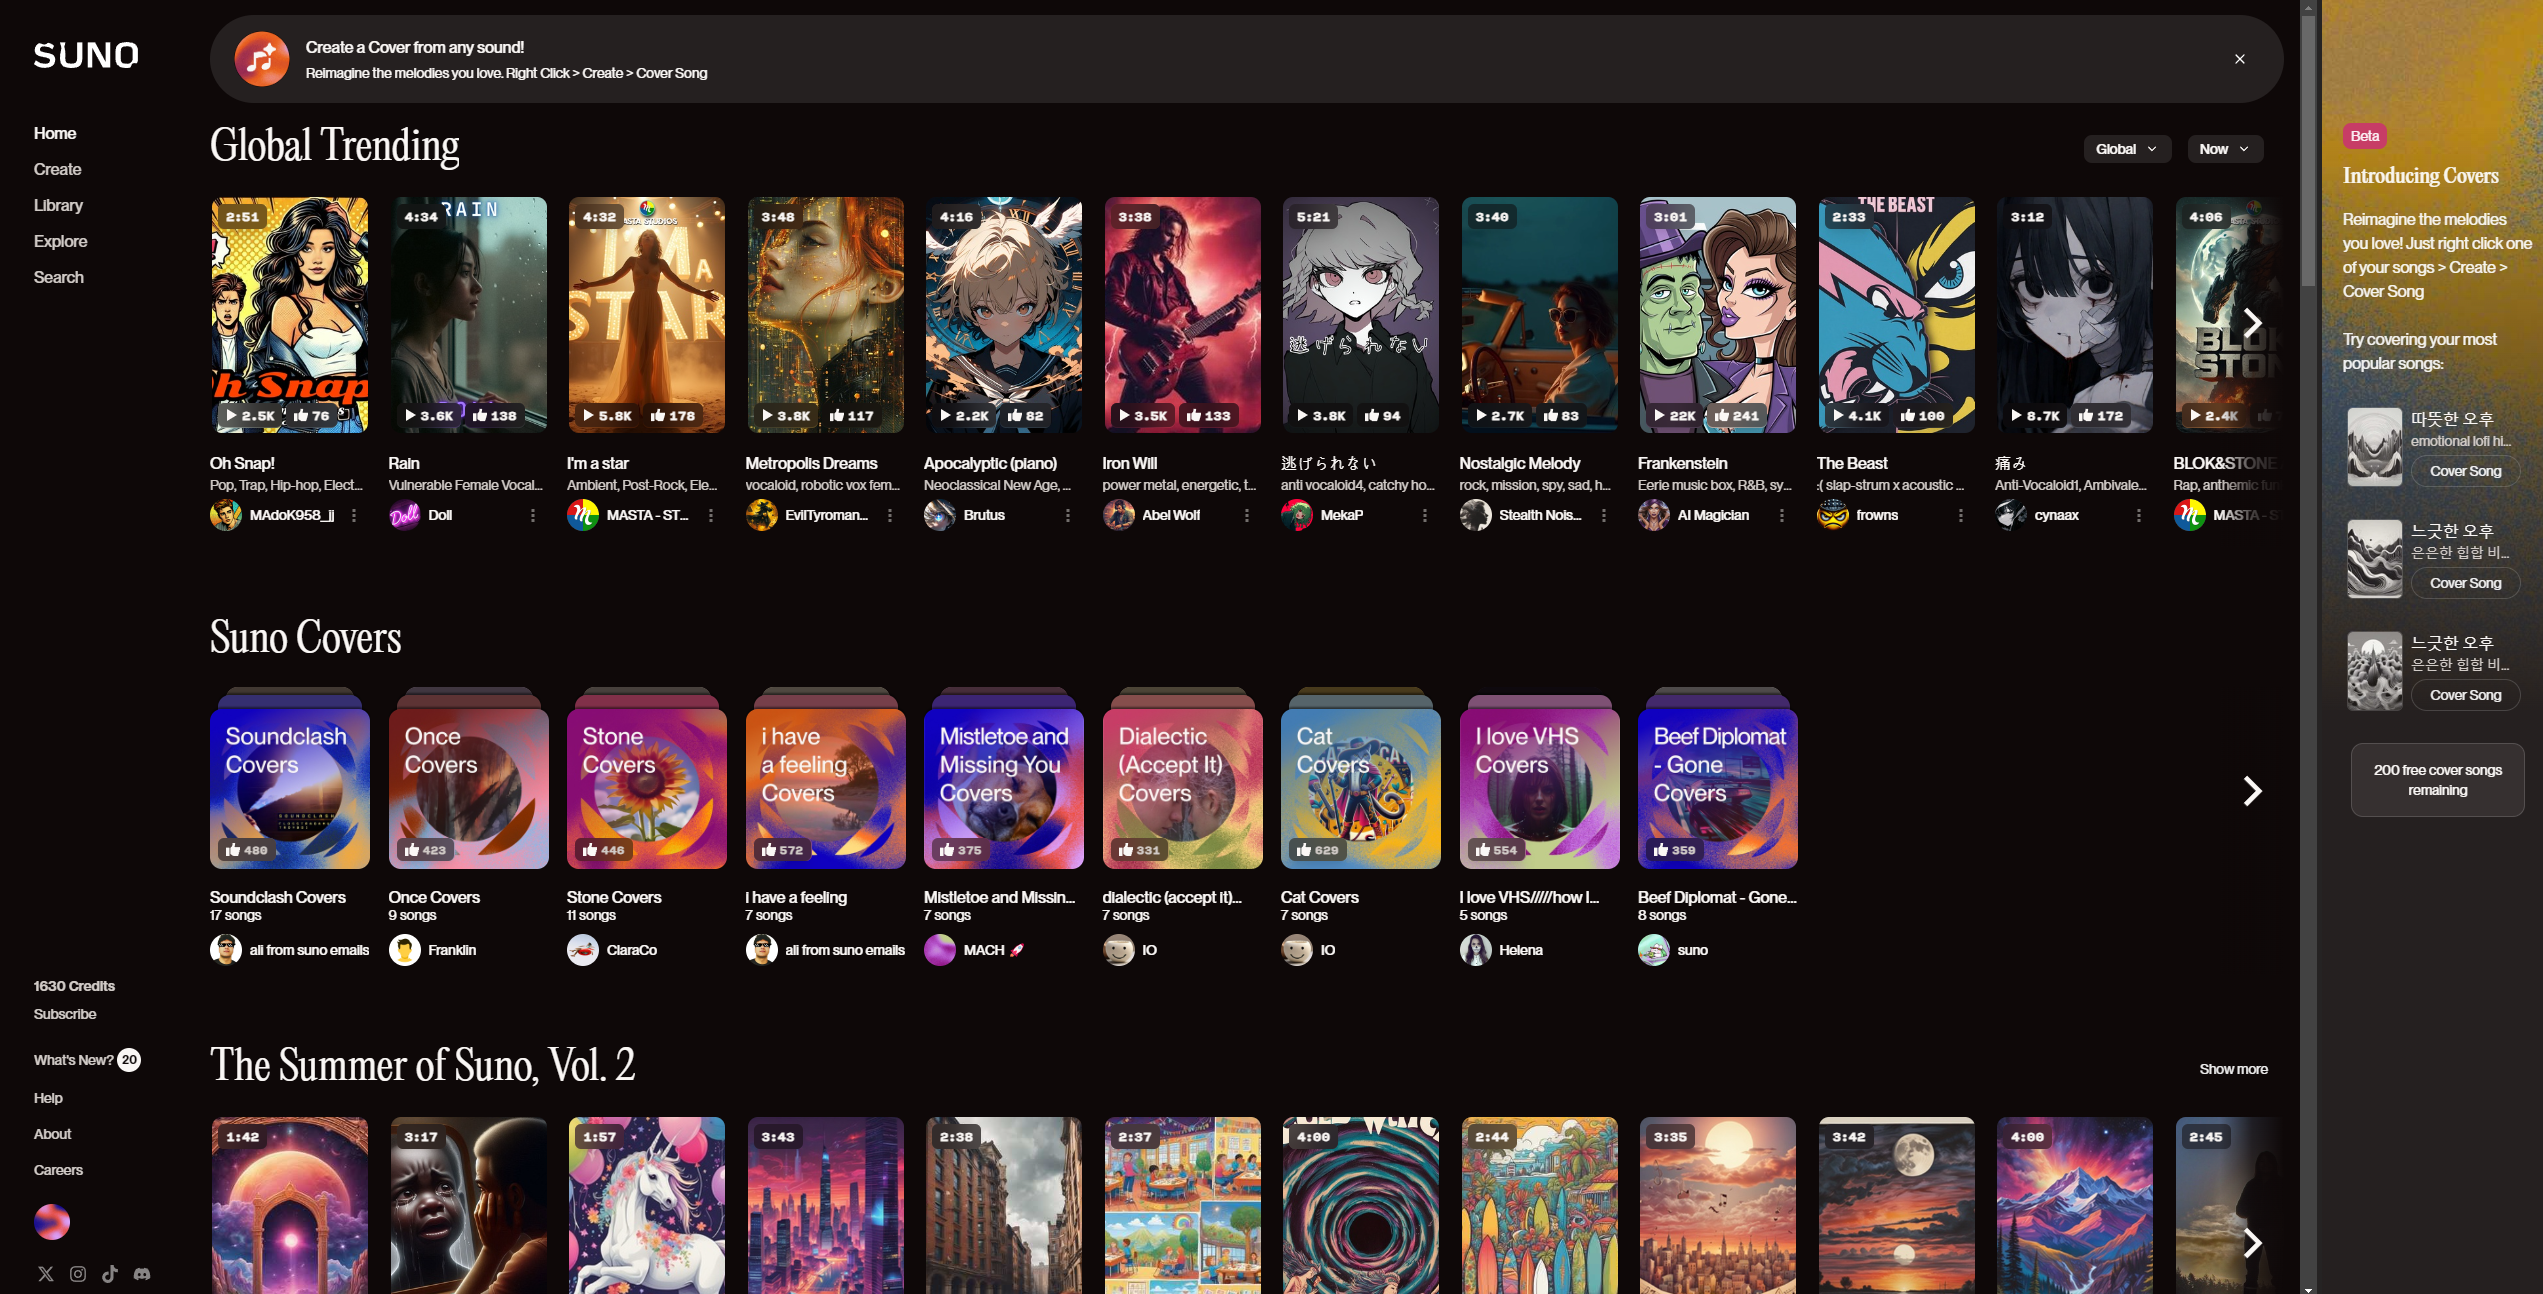Screen dimensions: 2543x1294
Task: Open the Stone Covers playlist thumbnail
Action: pos(647,787)
